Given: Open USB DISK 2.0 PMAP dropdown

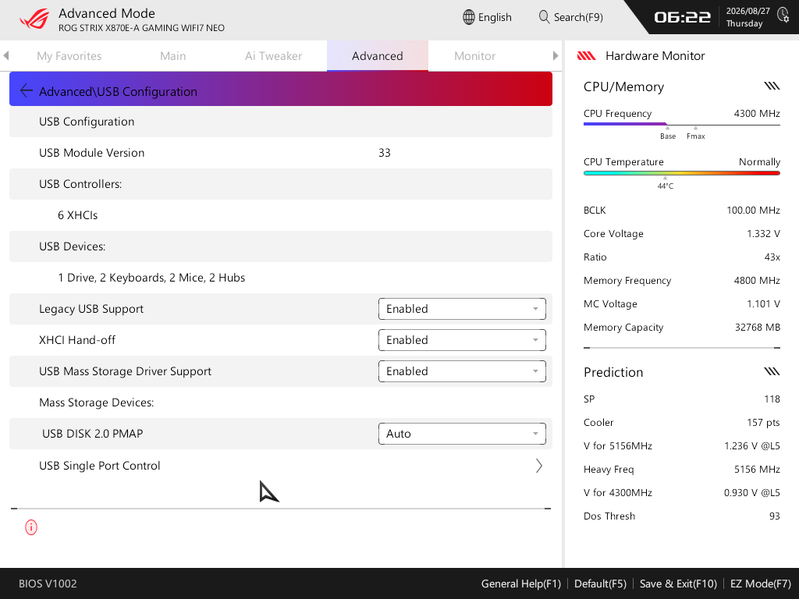Looking at the screenshot, I should click(x=462, y=433).
